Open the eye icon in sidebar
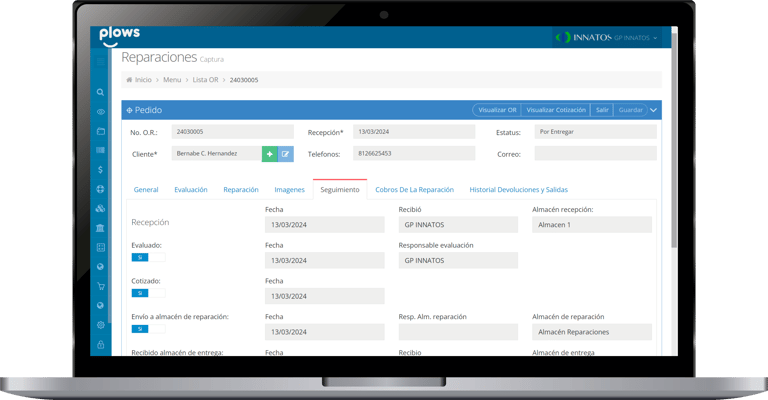 tap(100, 112)
